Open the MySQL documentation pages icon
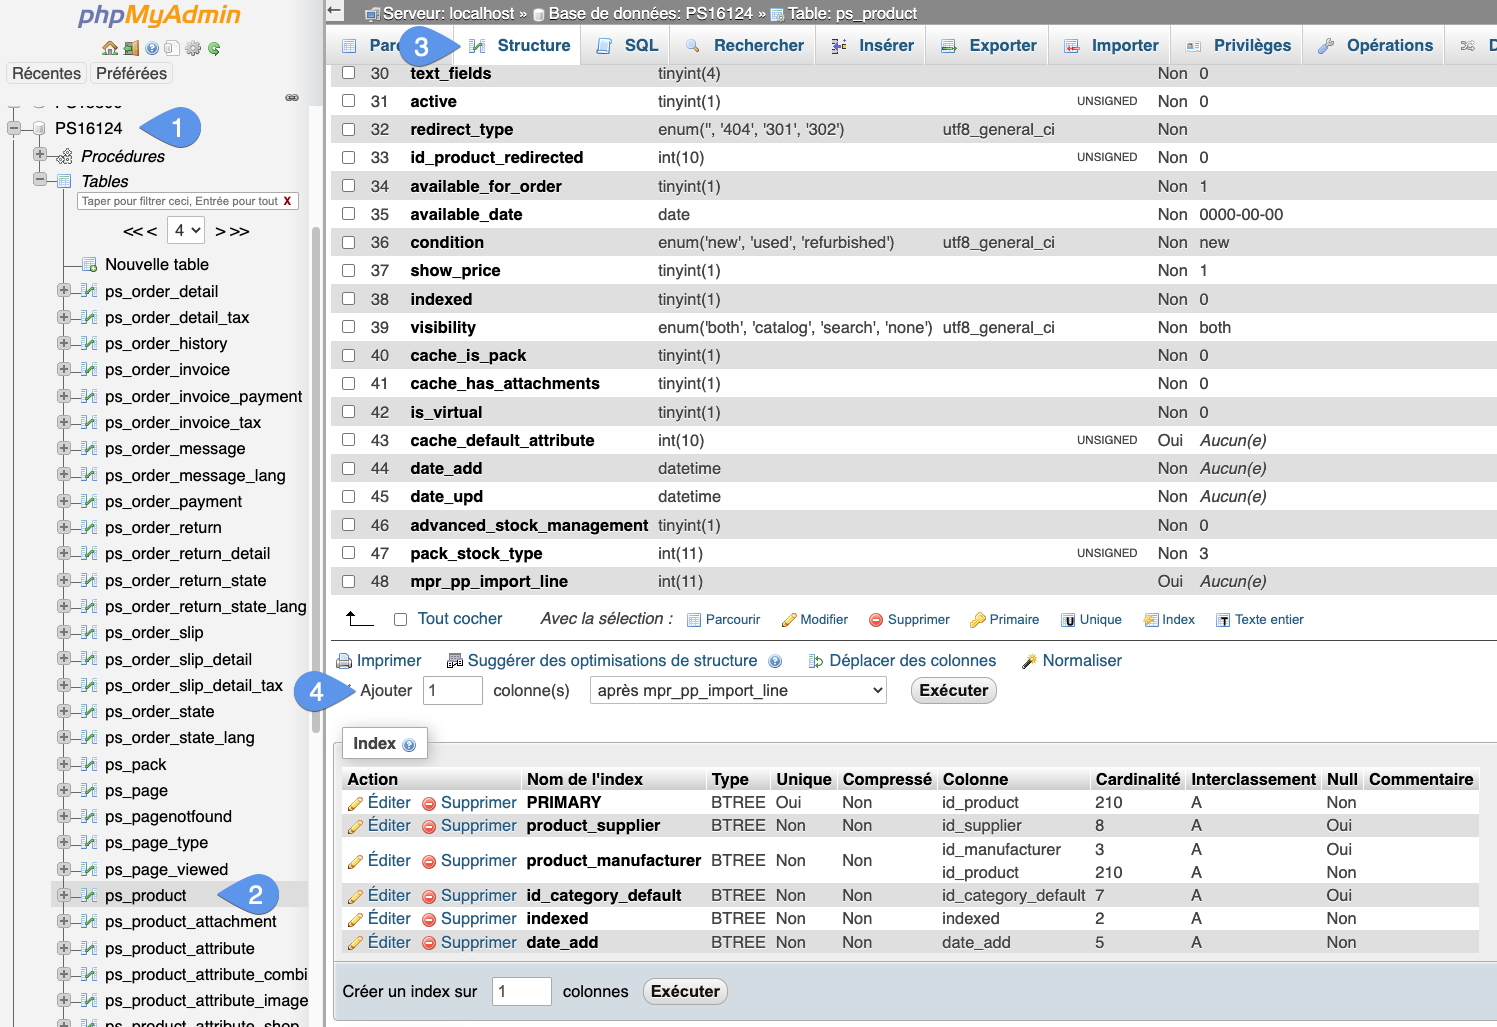The height and width of the screenshot is (1027, 1497). tap(172, 48)
